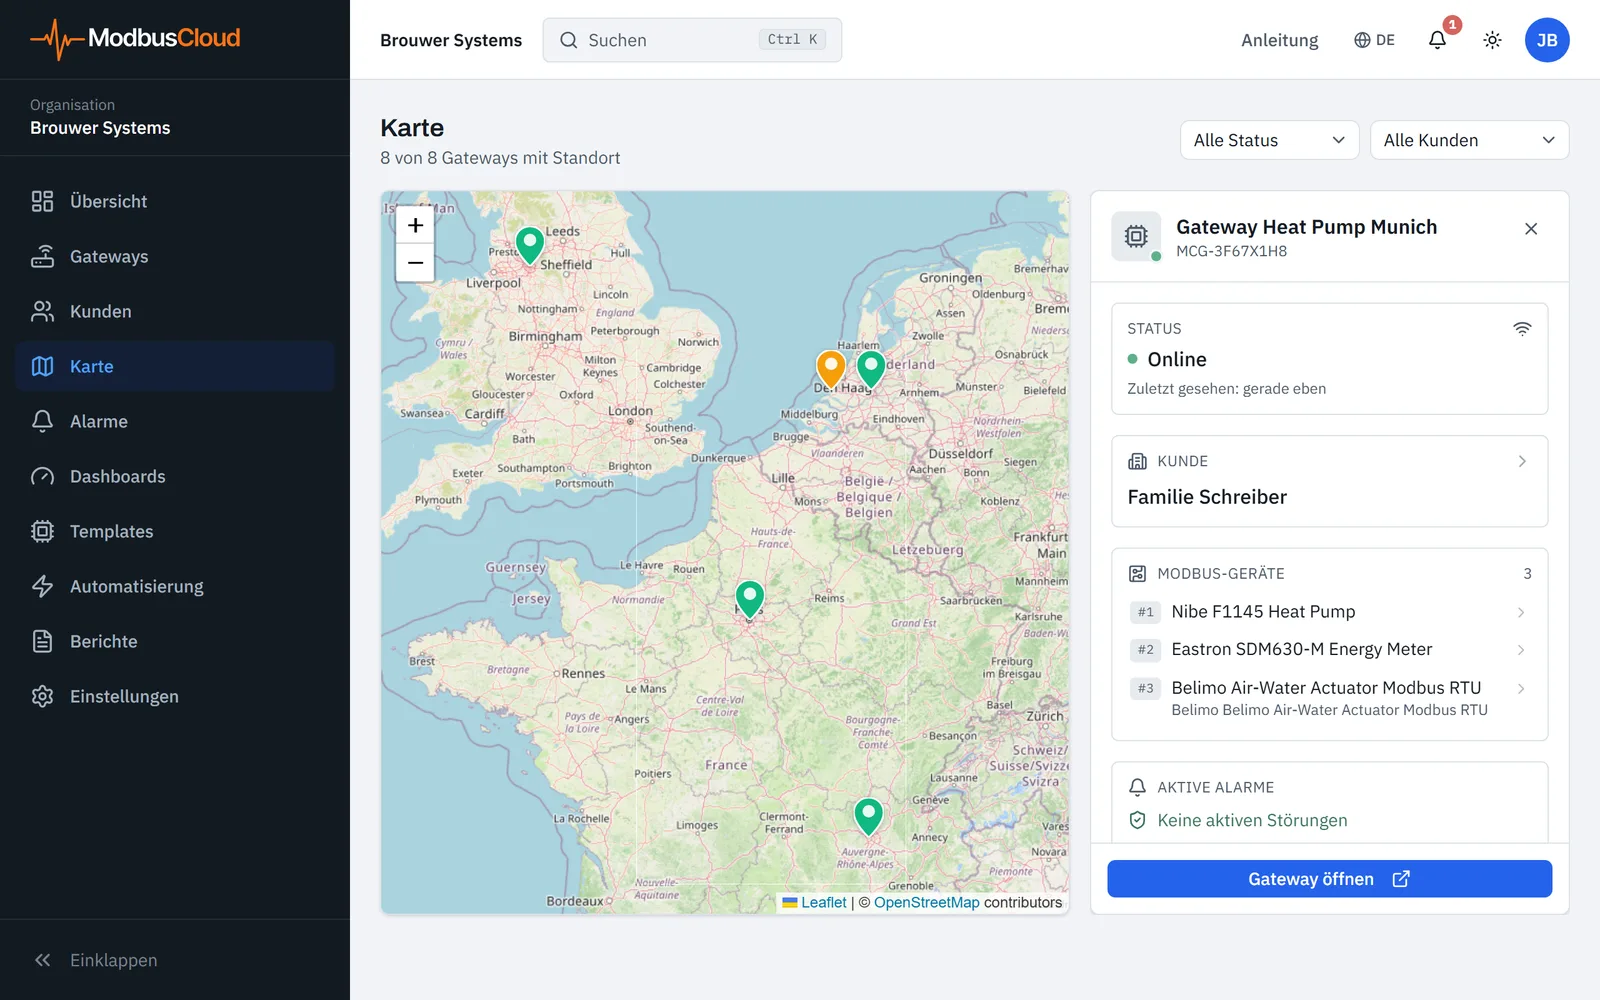
Task: Open Kunden sidebar item
Action: point(175,311)
